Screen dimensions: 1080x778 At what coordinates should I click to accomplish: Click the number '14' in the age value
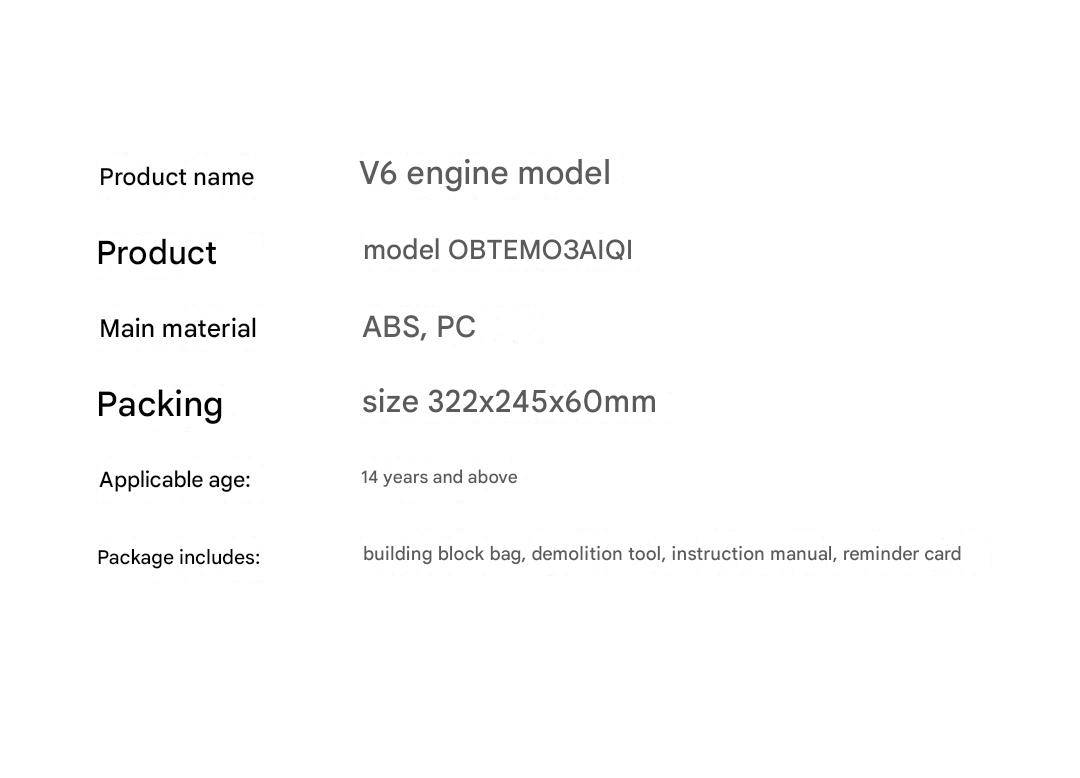tap(369, 477)
